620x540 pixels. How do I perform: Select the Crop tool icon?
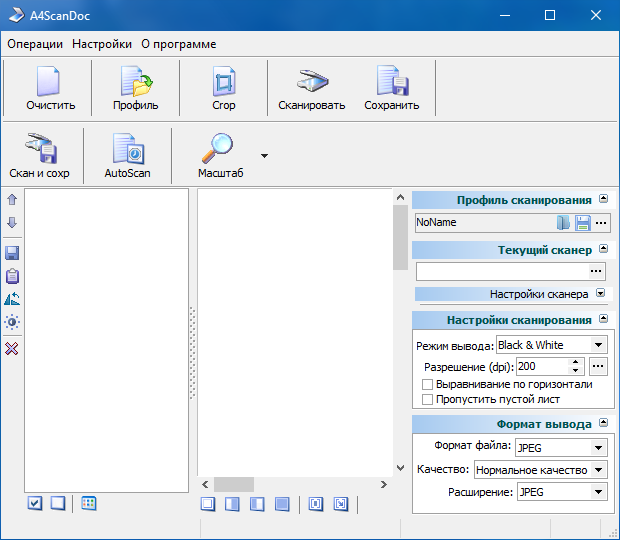[223, 83]
